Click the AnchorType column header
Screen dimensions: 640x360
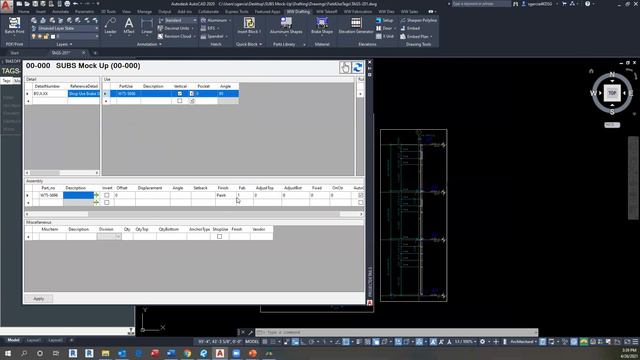[x=199, y=229]
